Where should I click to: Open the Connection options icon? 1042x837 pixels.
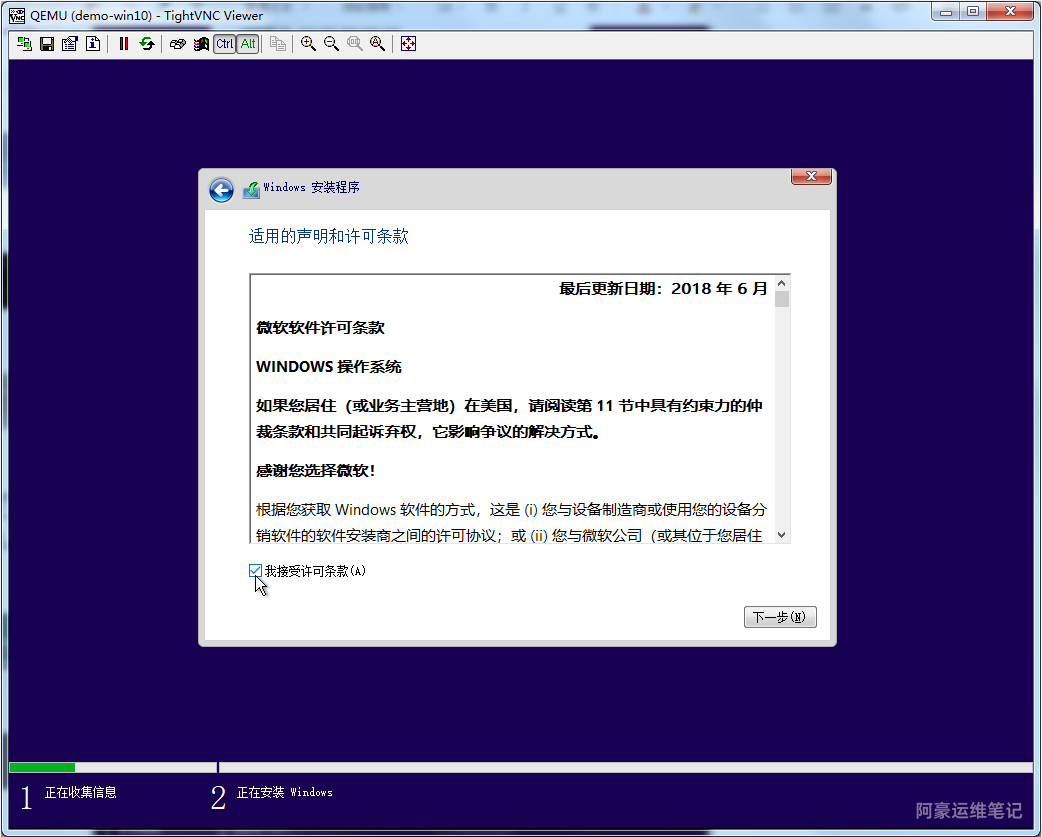tap(70, 44)
